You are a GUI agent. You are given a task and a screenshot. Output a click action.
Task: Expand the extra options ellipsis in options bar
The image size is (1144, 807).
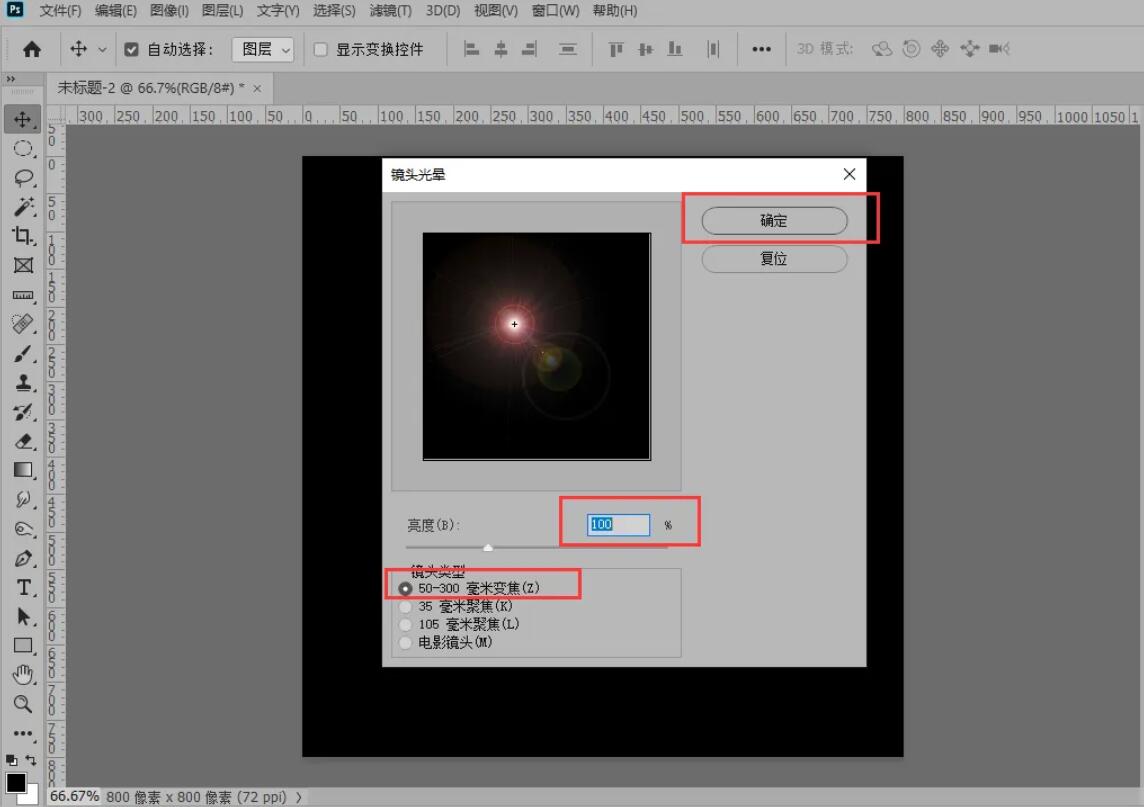(x=762, y=48)
